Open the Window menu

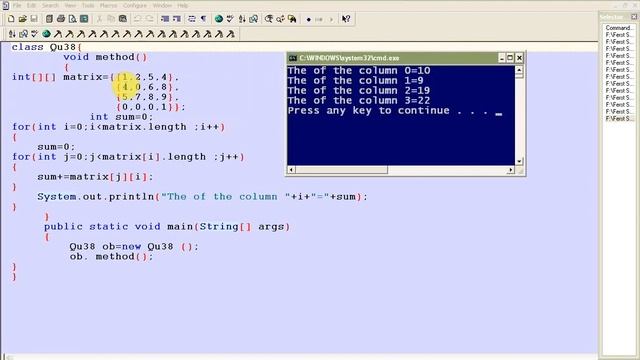[162, 5]
